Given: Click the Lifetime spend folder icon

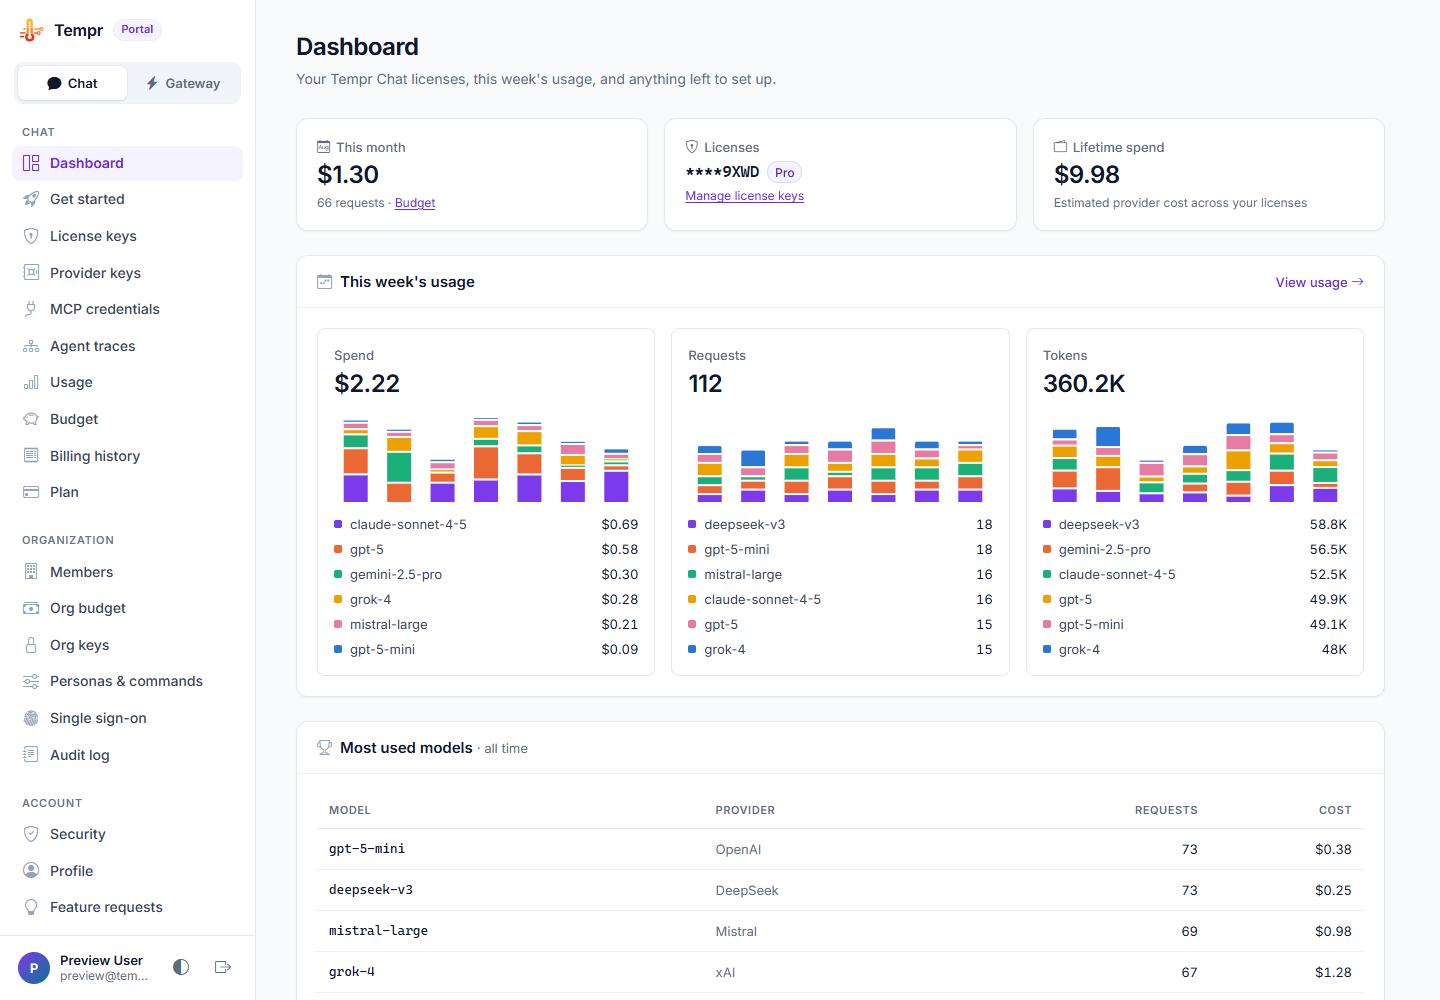Looking at the screenshot, I should (x=1061, y=147).
